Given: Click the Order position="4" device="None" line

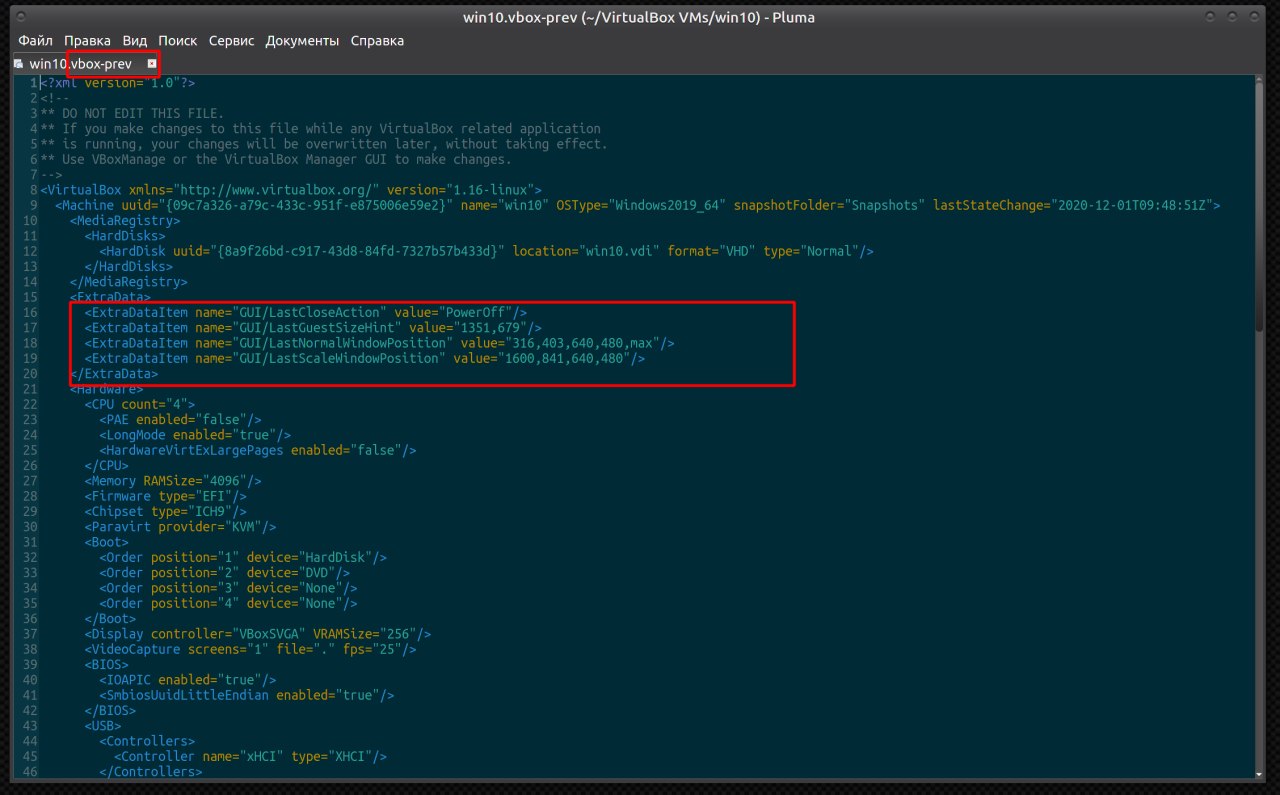Looking at the screenshot, I should tap(228, 603).
